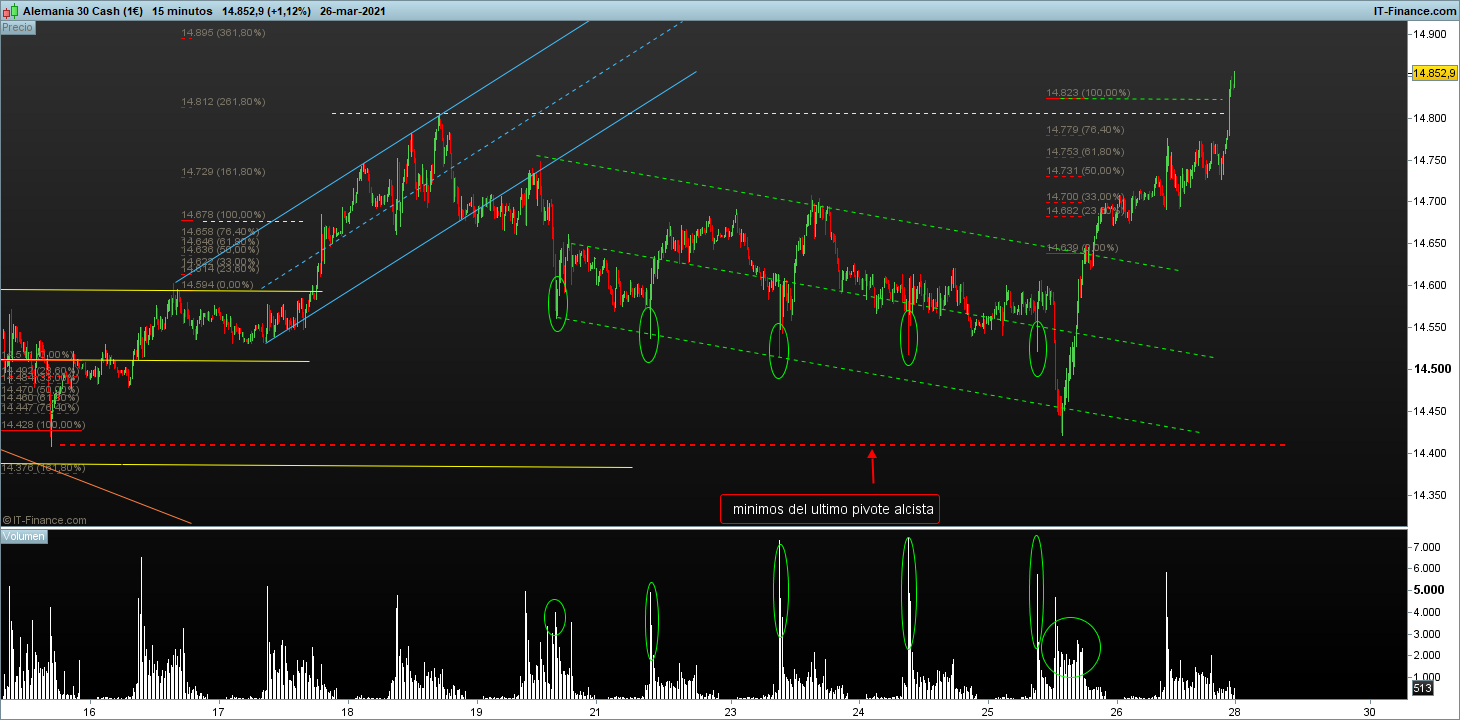
Task: Click the Fibonacci label 14.812 (261,80%)
Action: (223, 102)
